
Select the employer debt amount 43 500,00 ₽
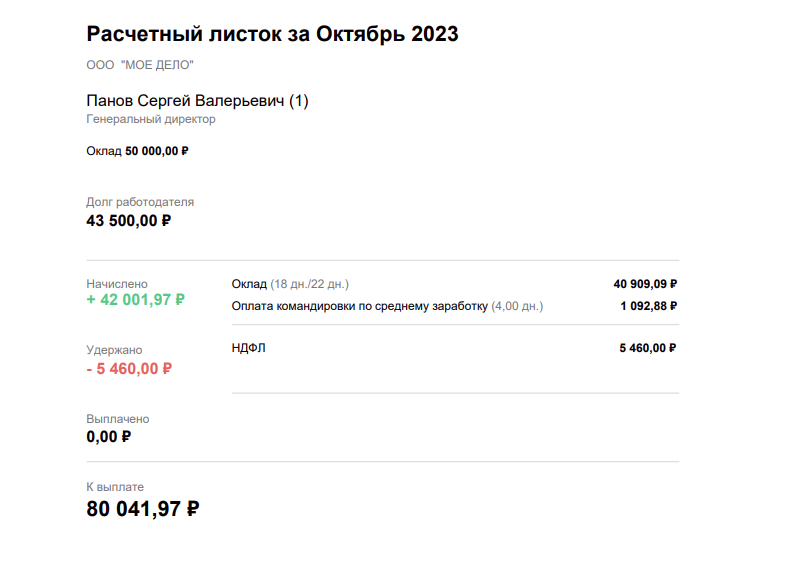[128, 221]
